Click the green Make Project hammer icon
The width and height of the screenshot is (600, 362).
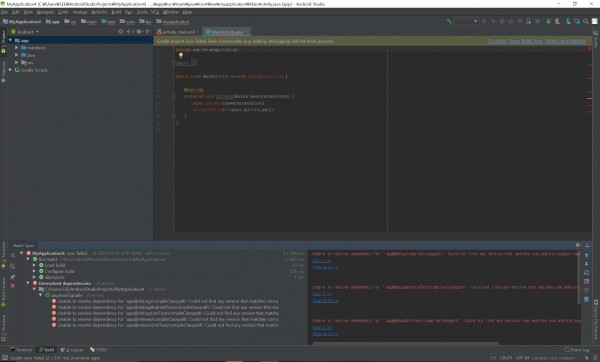pos(449,21)
